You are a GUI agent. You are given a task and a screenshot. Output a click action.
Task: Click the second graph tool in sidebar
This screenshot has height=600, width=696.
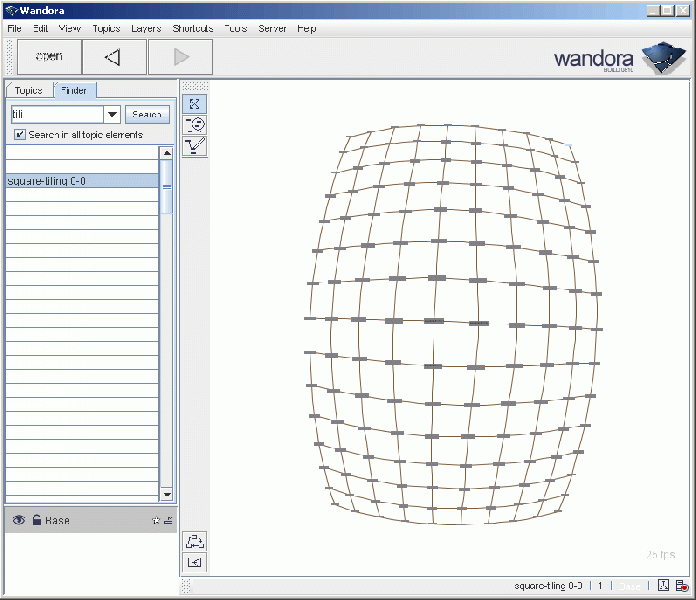click(x=196, y=125)
